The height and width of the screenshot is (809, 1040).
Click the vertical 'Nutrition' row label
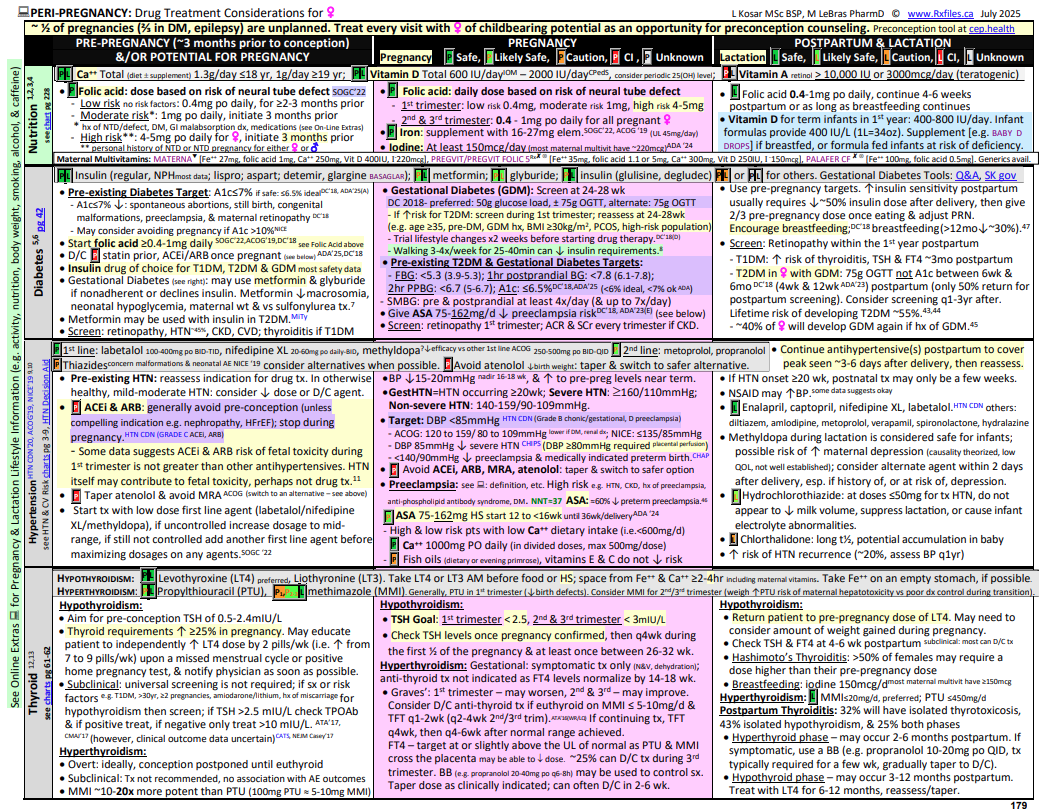(33, 129)
